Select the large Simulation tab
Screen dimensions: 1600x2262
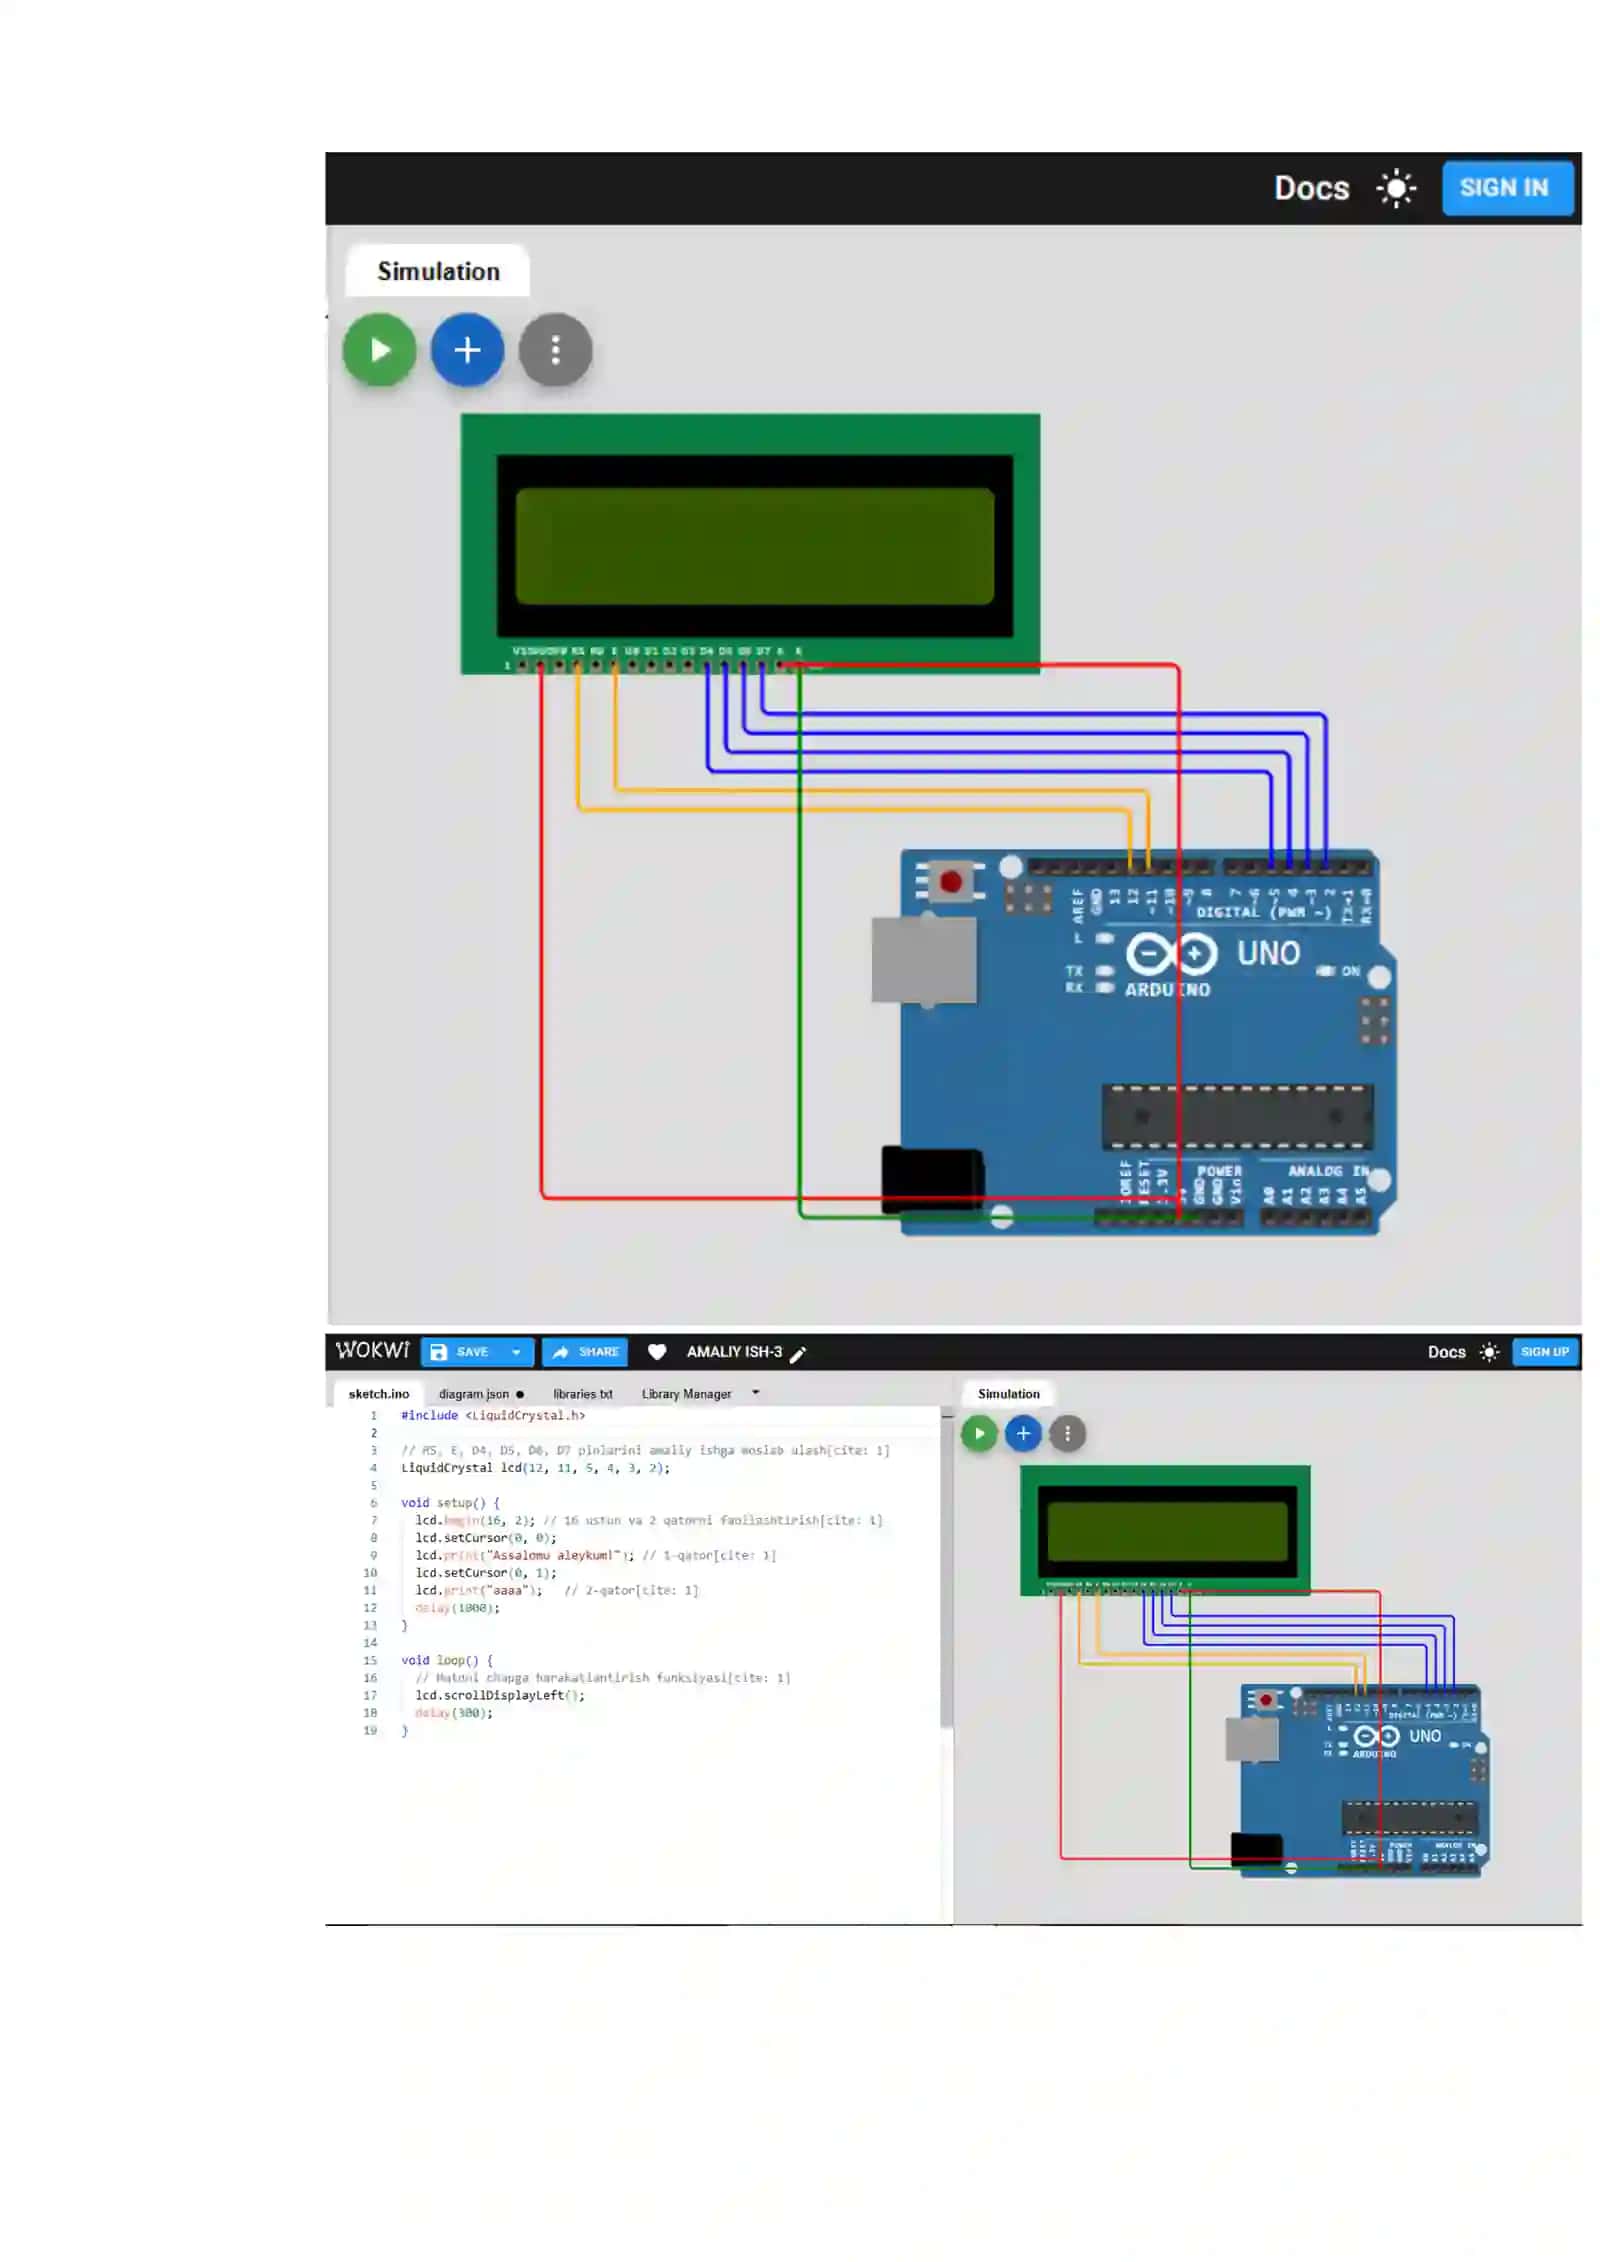click(437, 271)
